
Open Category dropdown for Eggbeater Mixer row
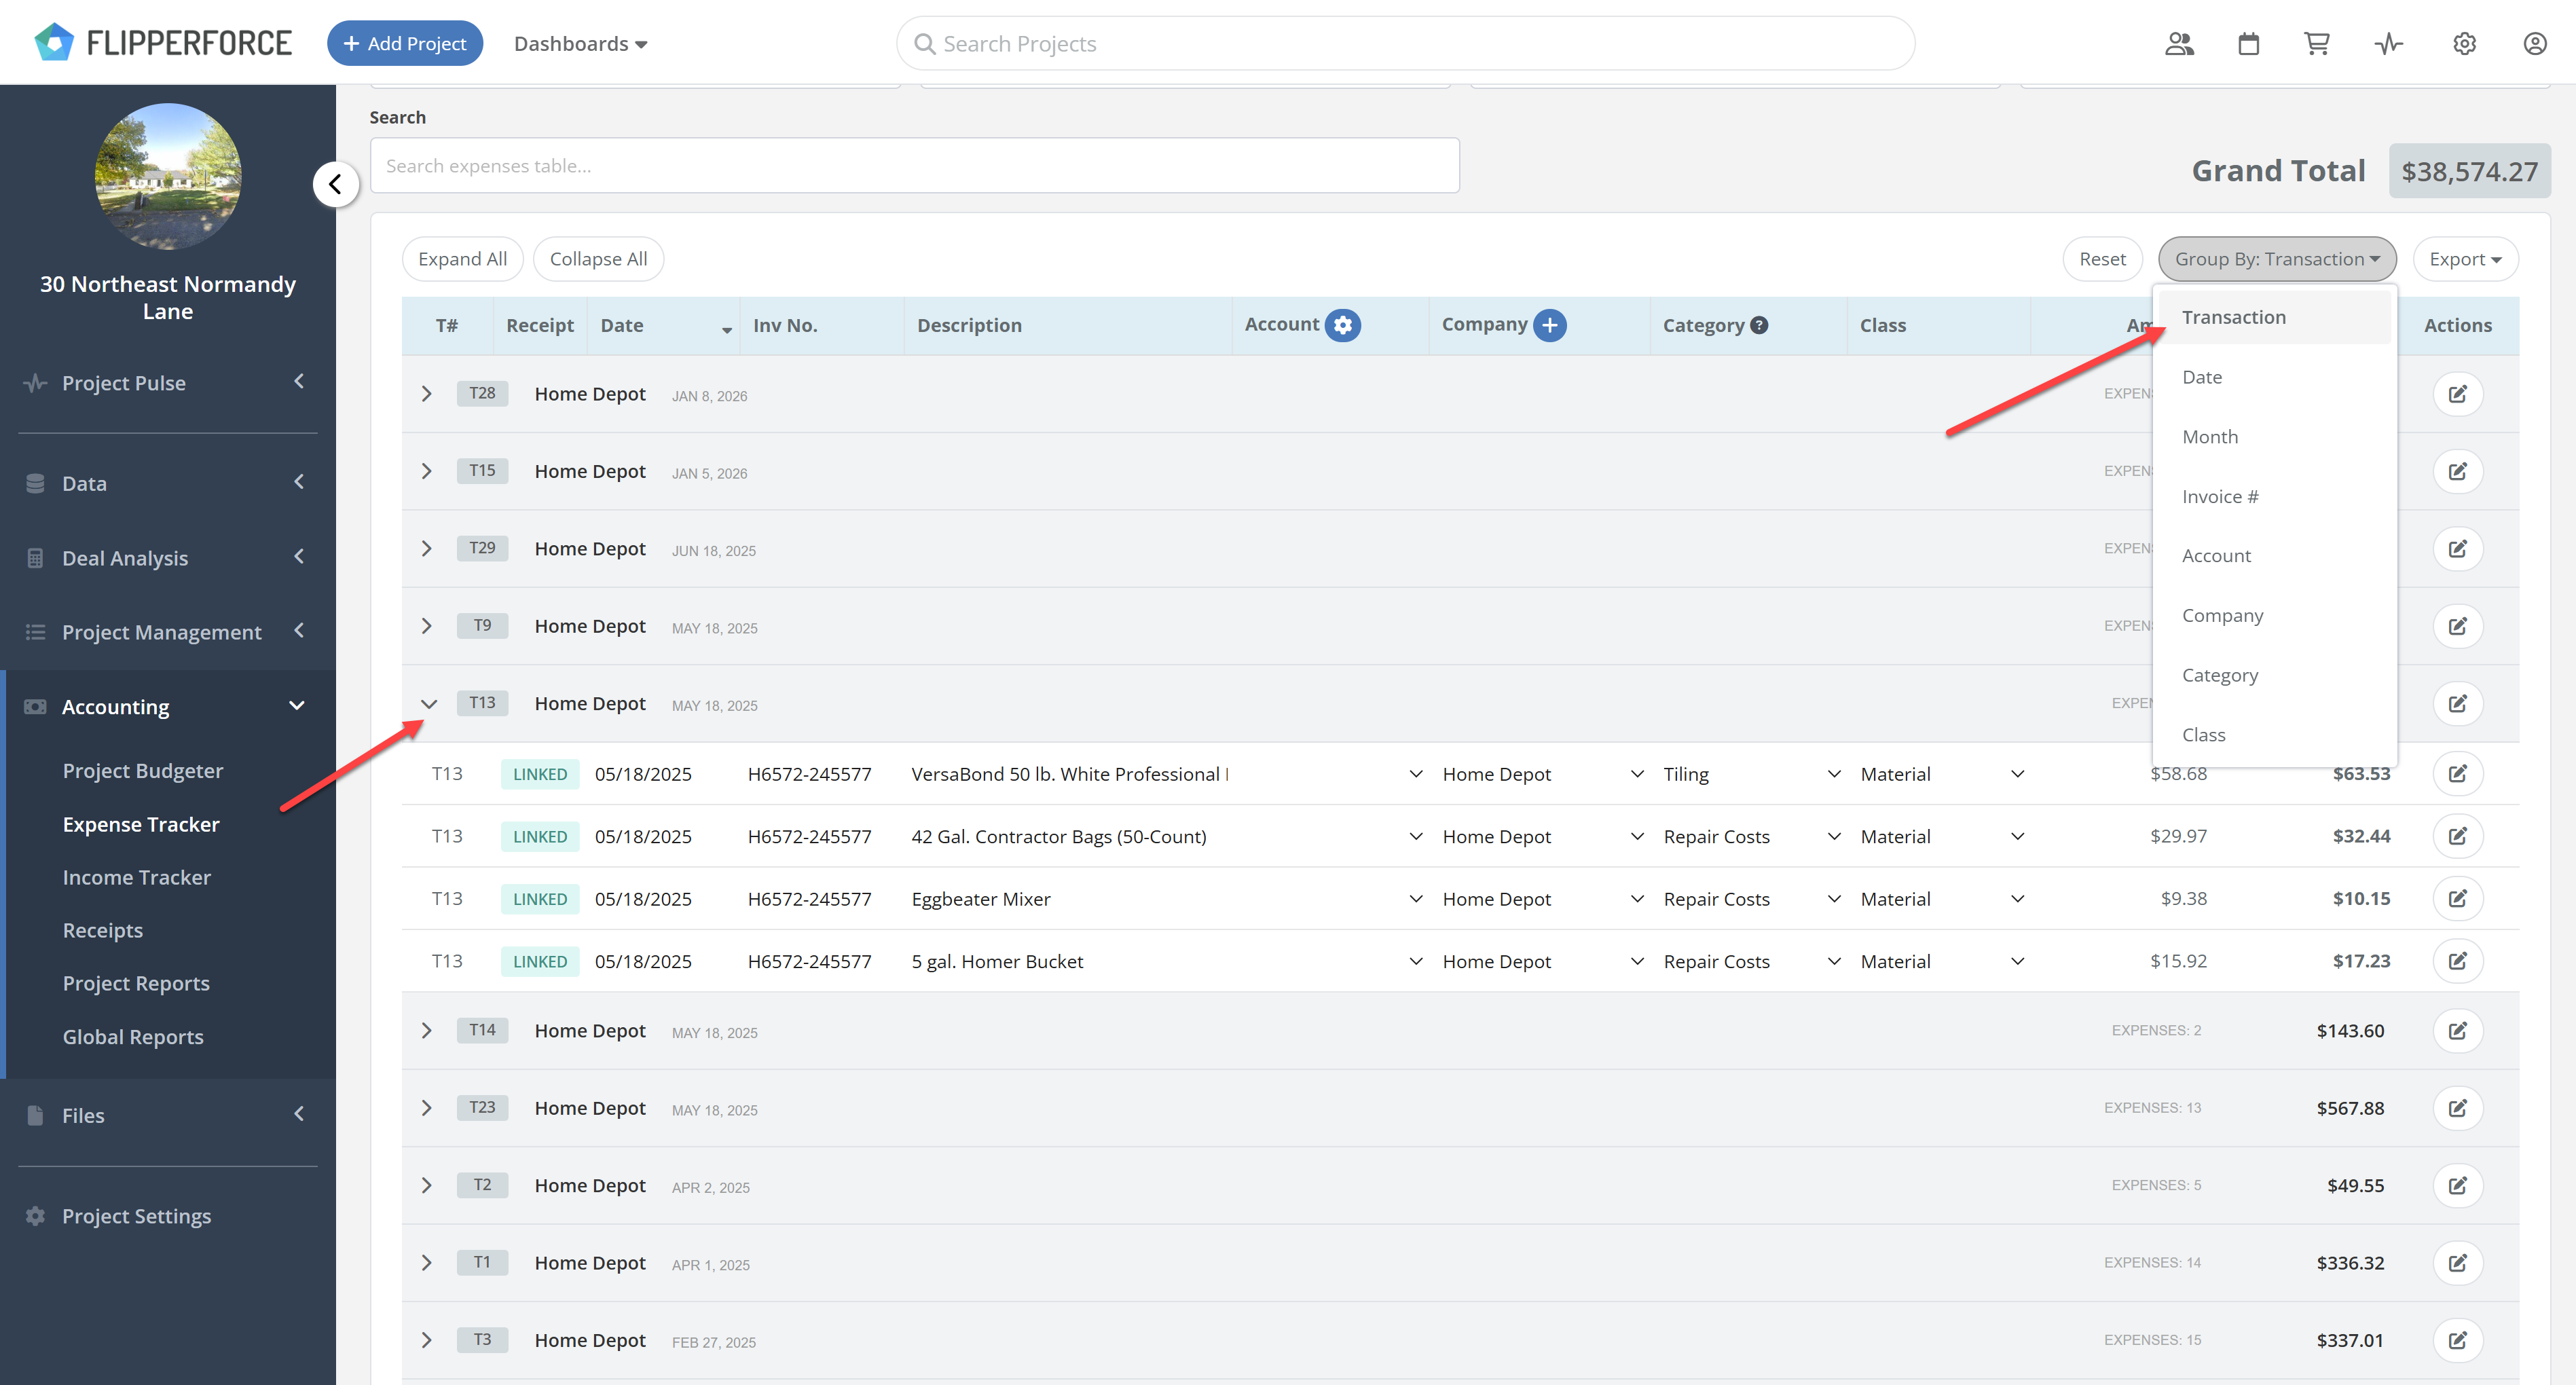[1833, 899]
